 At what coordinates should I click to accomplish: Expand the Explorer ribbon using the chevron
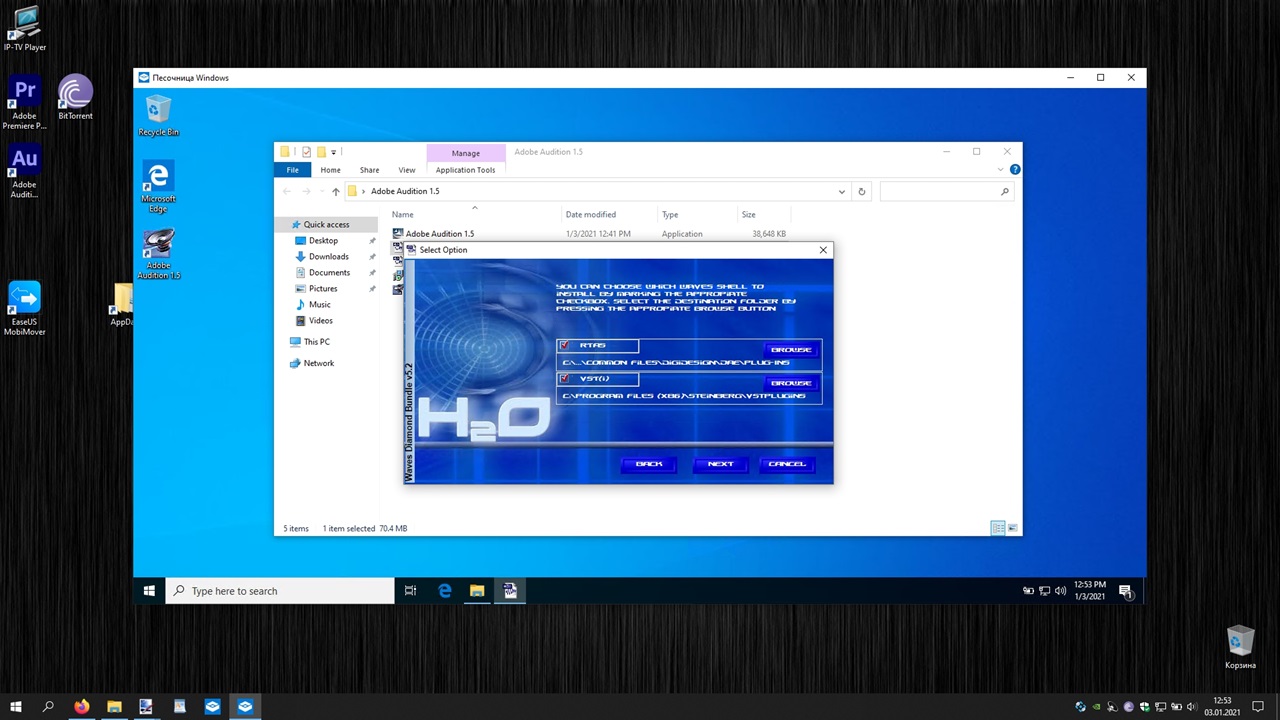coord(1003,170)
